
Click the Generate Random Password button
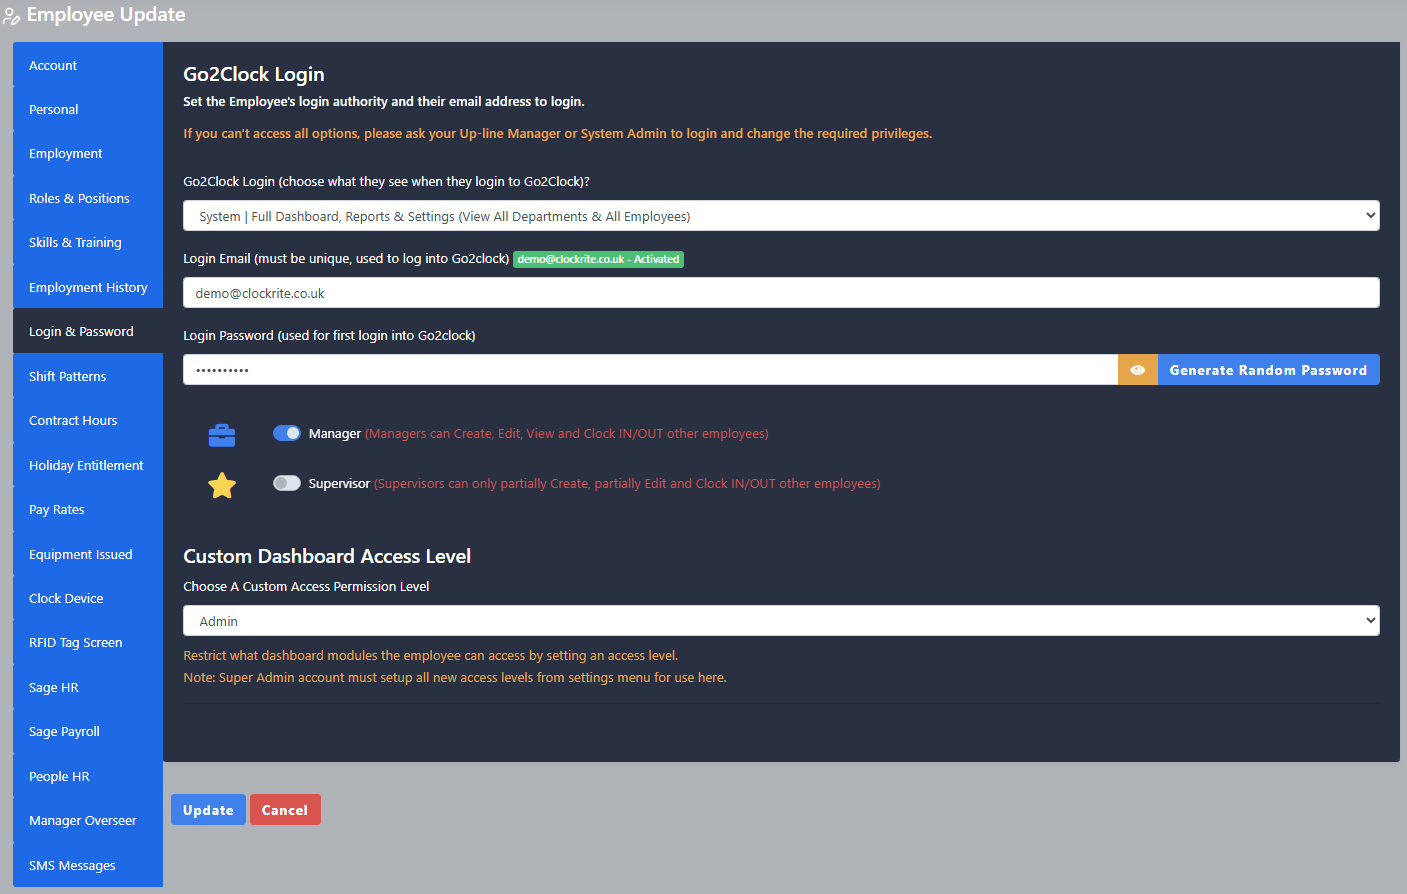1268,370
